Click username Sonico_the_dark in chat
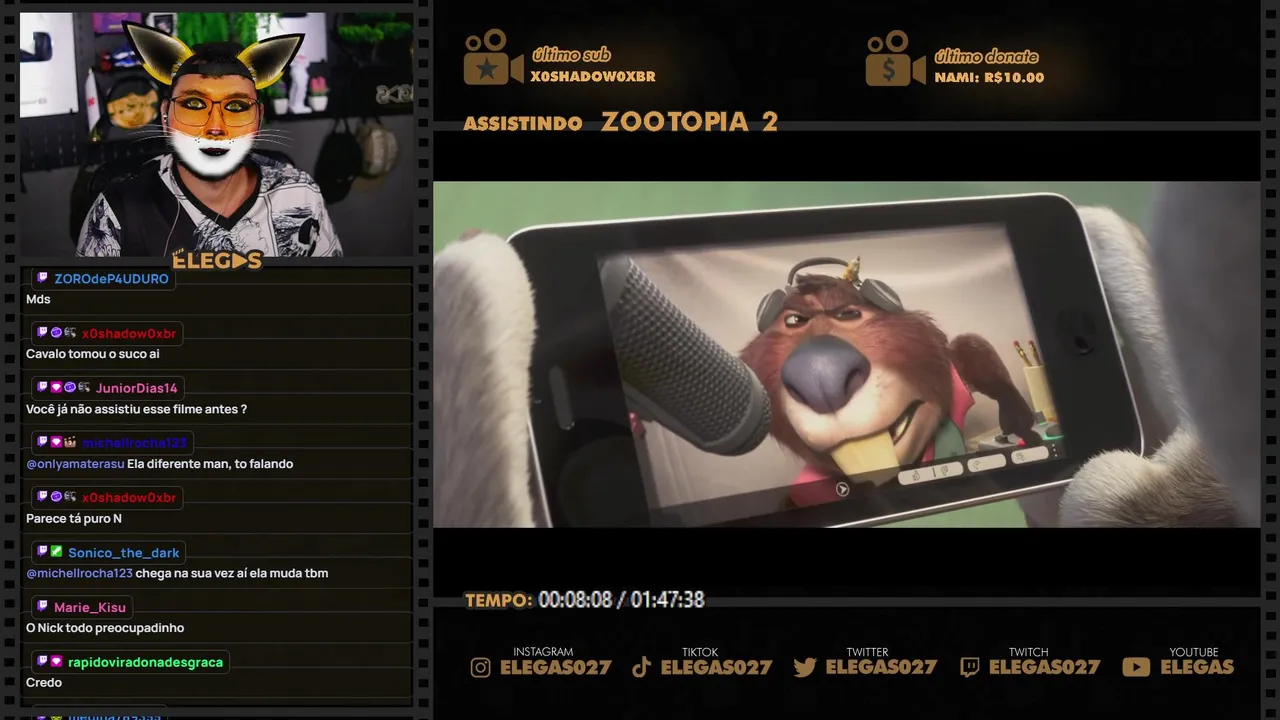This screenshot has height=720, width=1280. tap(124, 553)
